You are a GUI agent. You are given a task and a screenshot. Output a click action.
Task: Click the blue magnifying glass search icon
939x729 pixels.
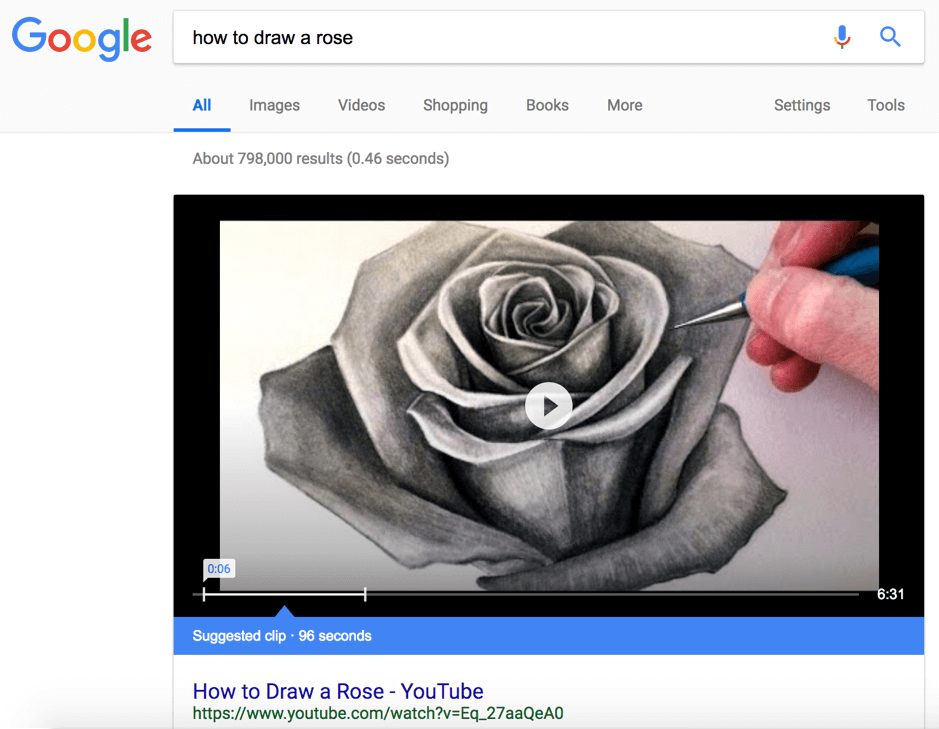click(890, 38)
